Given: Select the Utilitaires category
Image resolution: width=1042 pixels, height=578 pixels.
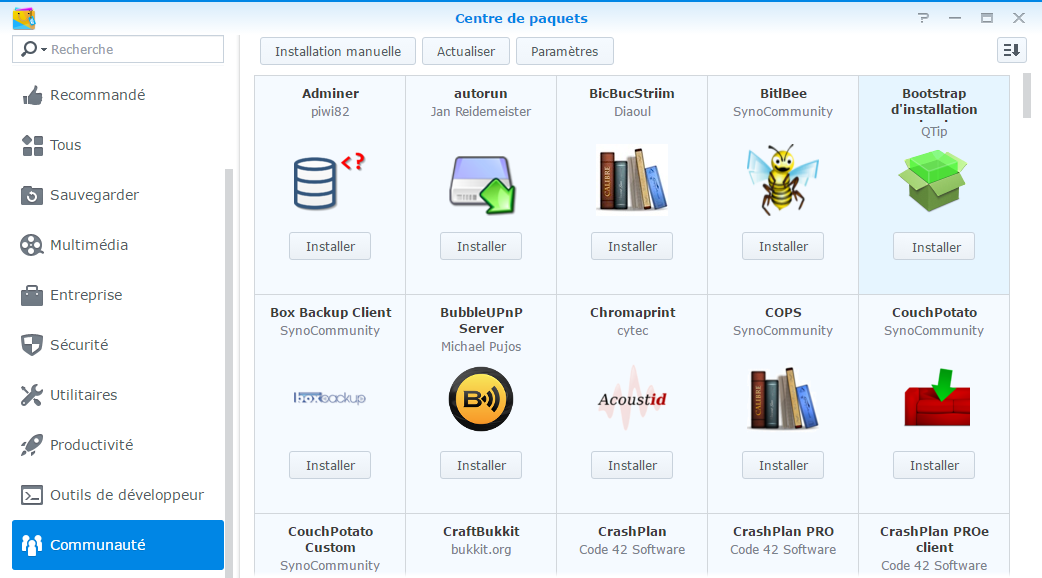Looking at the screenshot, I should point(118,395).
